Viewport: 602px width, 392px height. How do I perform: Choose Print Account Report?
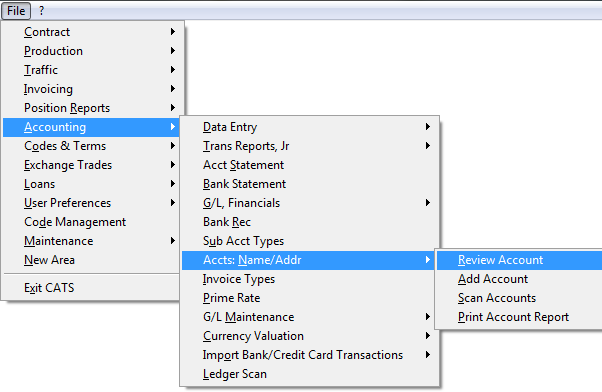point(519,317)
